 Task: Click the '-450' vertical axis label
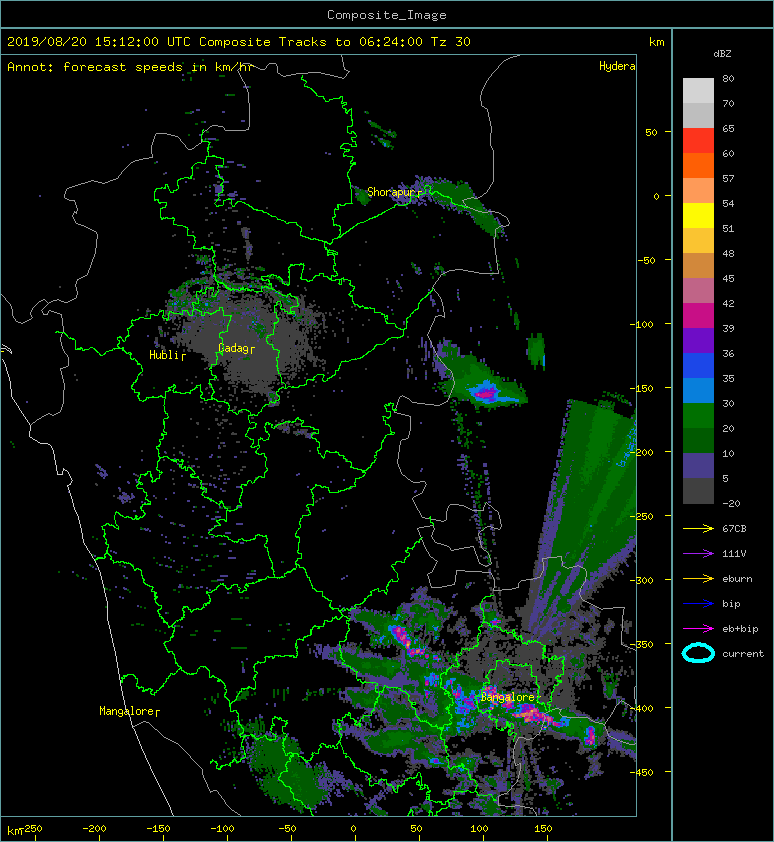pyautogui.click(x=641, y=772)
